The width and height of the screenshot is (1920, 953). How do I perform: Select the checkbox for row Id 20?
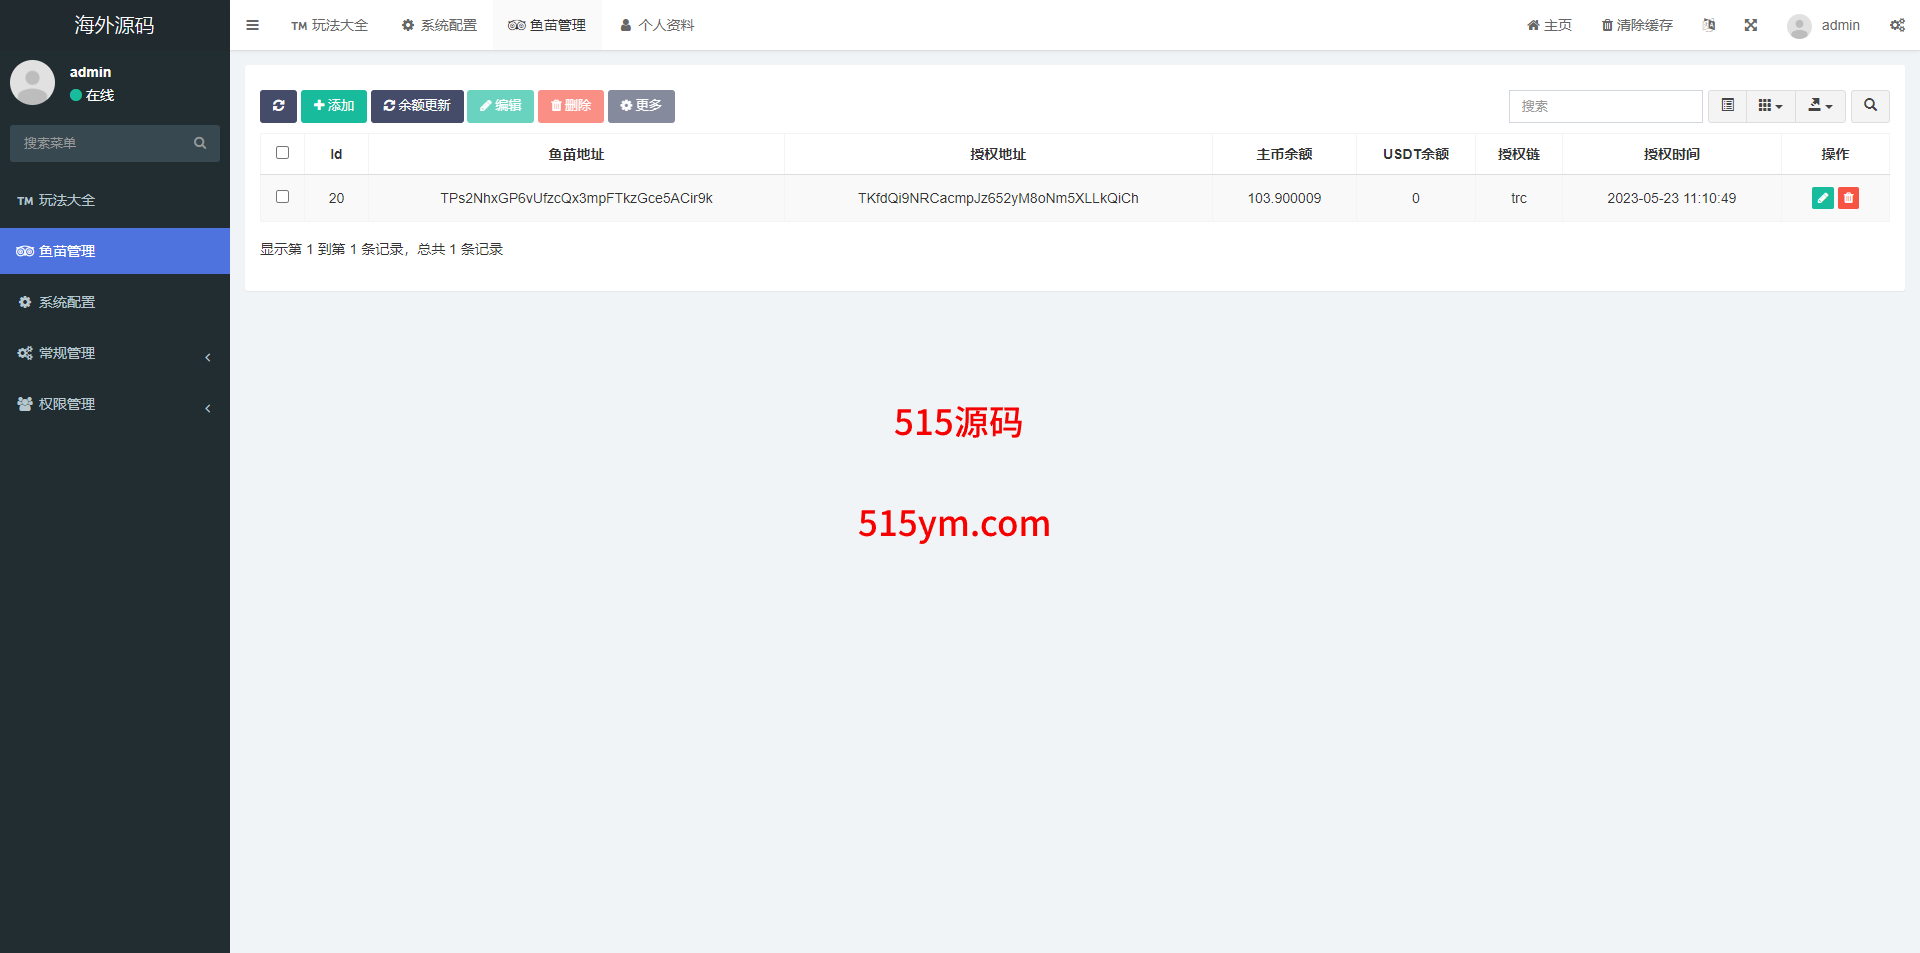(x=282, y=197)
